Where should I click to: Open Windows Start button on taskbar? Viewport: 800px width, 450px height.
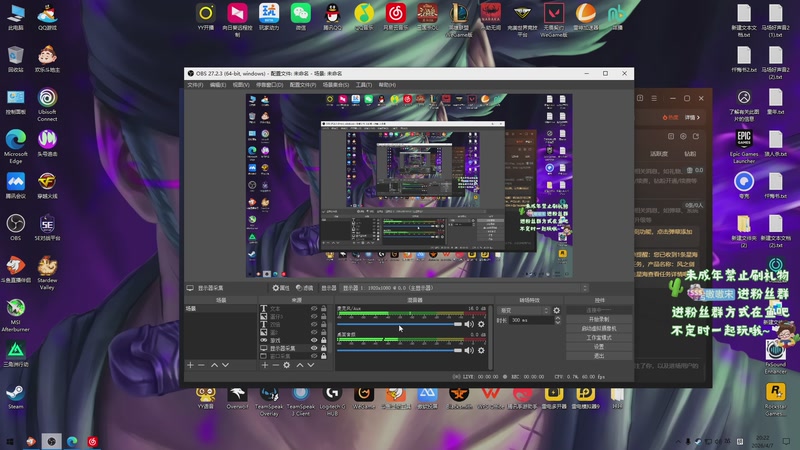click(10, 442)
